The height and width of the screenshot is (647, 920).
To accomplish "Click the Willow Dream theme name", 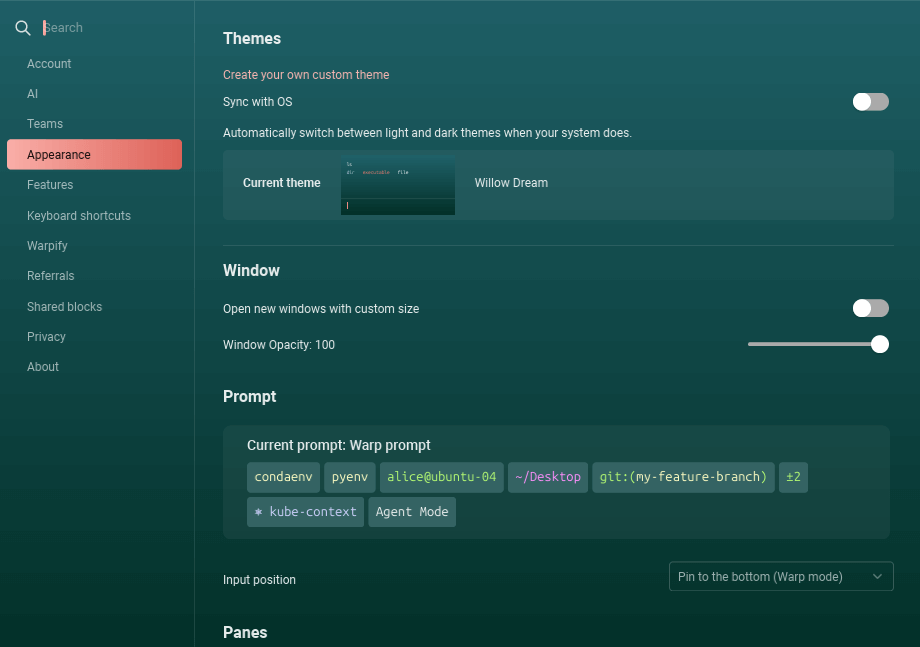I will [511, 183].
